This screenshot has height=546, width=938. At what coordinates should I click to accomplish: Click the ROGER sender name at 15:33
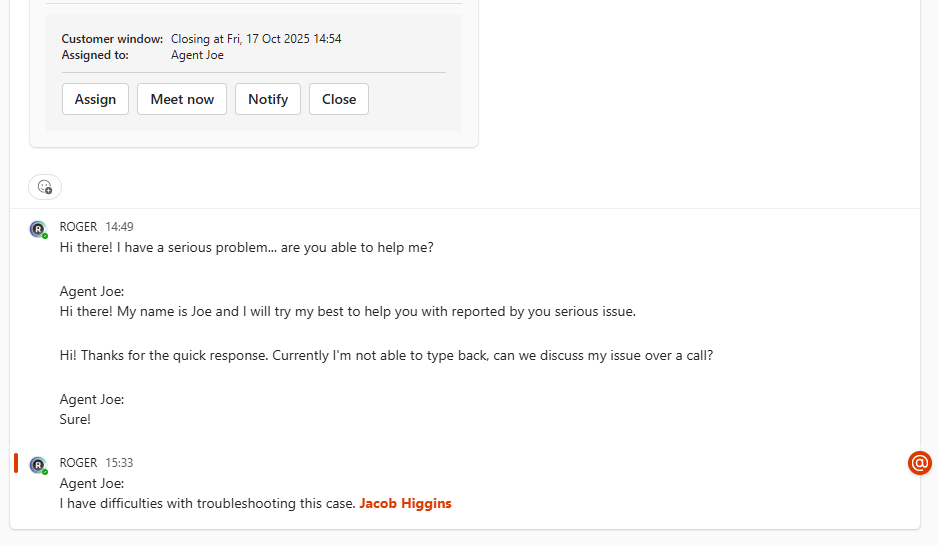click(78, 463)
